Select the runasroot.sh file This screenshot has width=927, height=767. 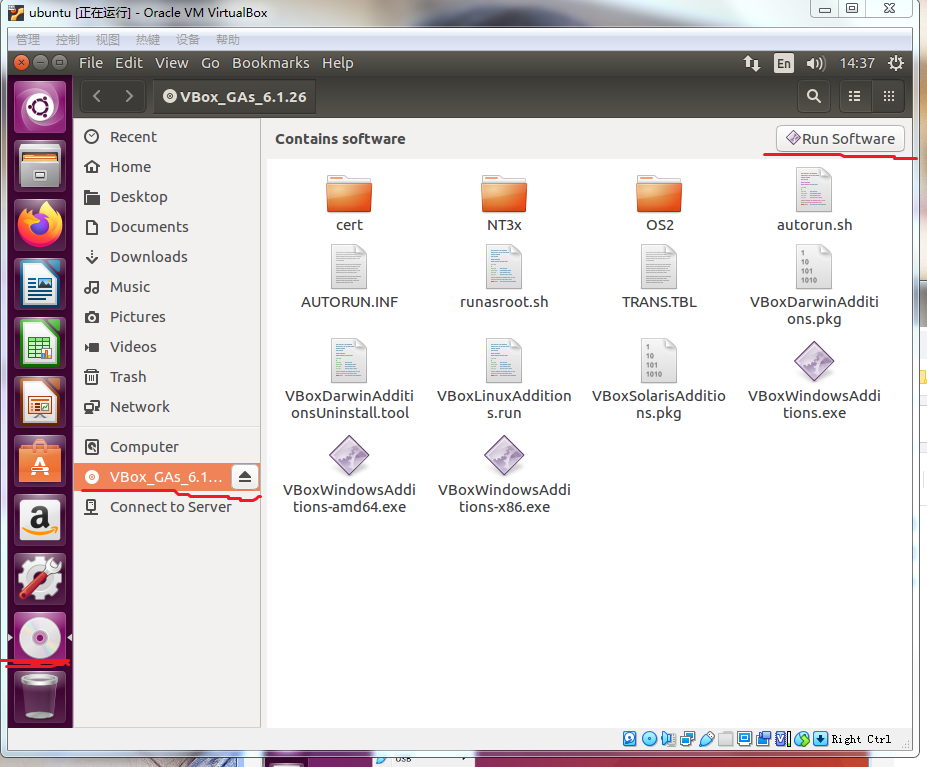point(504,277)
